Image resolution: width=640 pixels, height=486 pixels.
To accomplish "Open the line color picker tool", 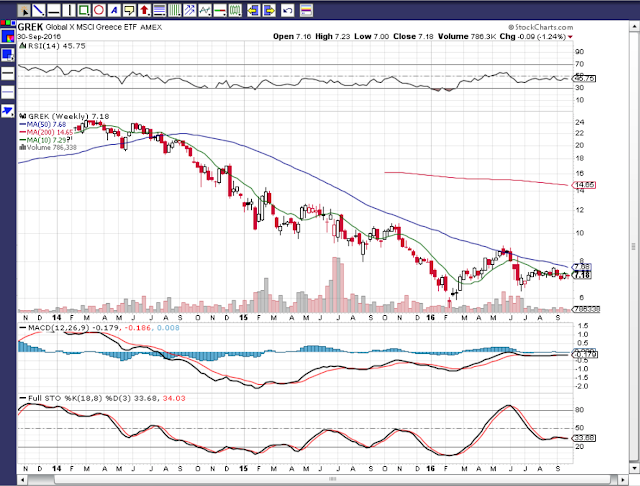I will click(8, 36).
